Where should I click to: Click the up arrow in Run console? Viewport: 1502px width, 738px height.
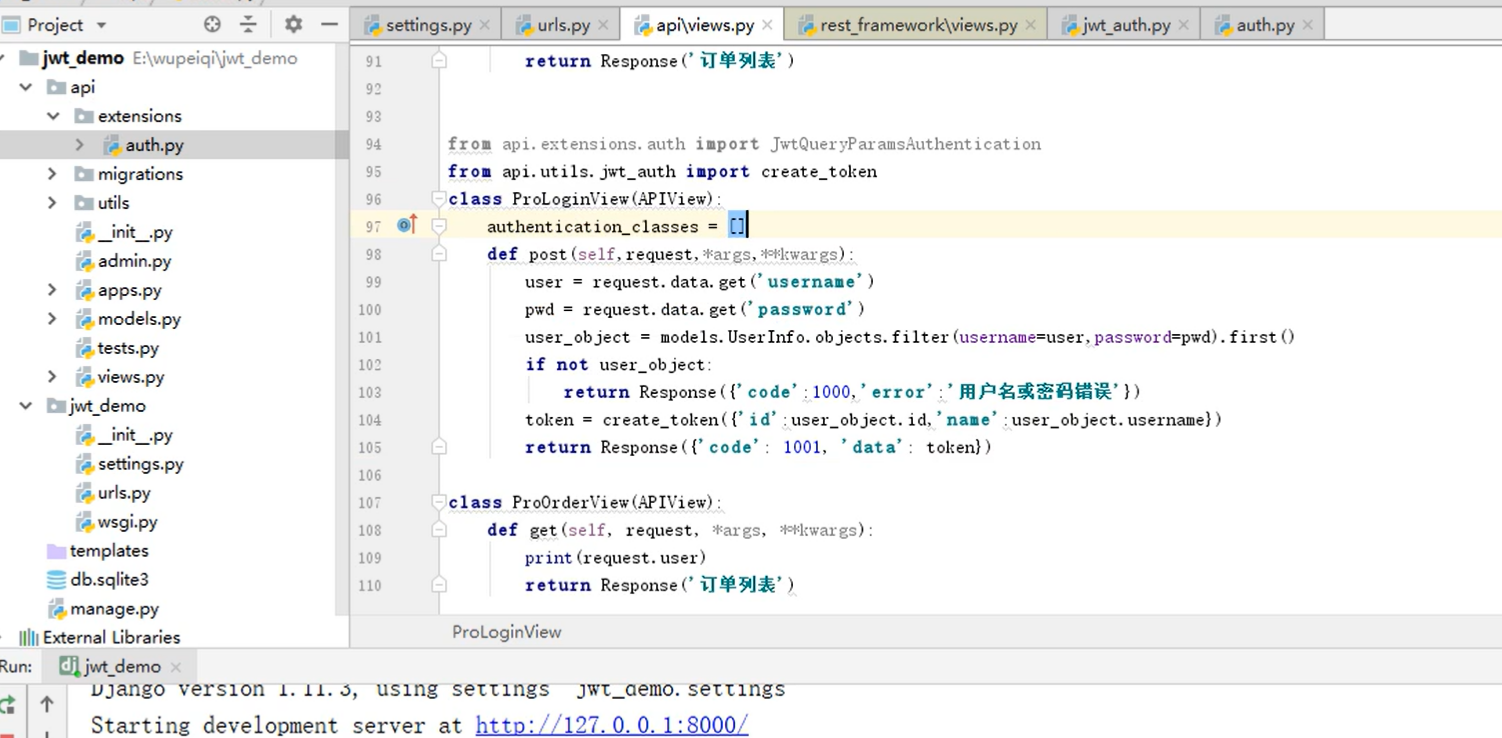pyautogui.click(x=47, y=704)
